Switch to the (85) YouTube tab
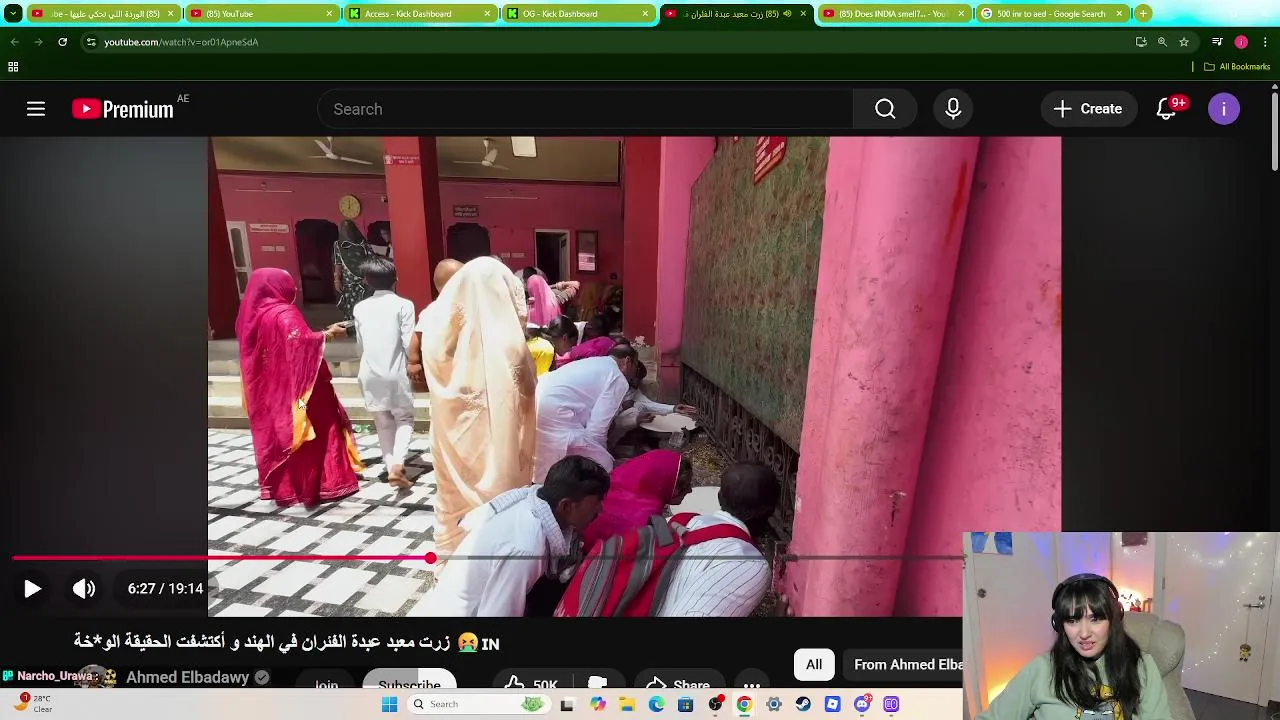The height and width of the screenshot is (720, 1280). (x=260, y=14)
